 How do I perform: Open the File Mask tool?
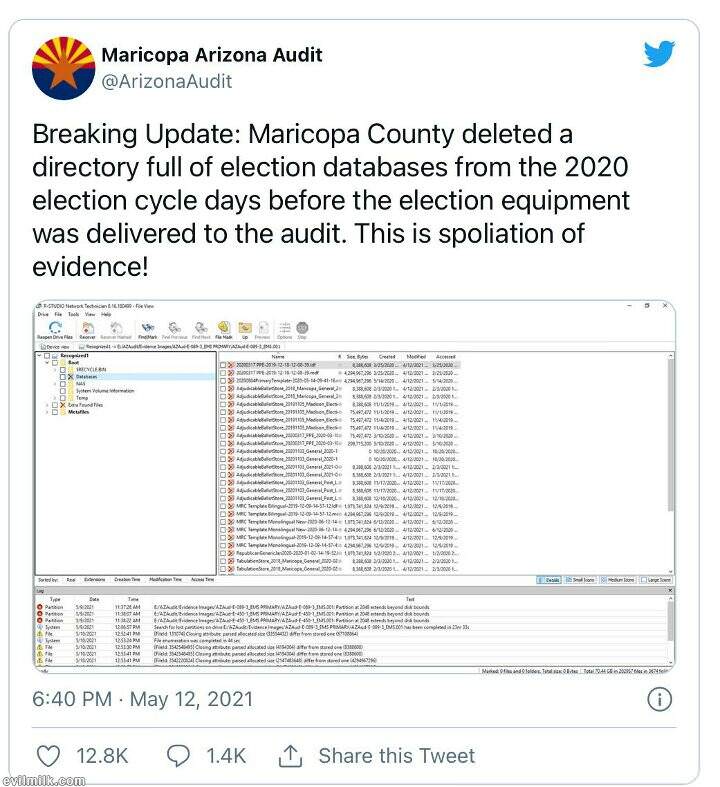point(223,327)
